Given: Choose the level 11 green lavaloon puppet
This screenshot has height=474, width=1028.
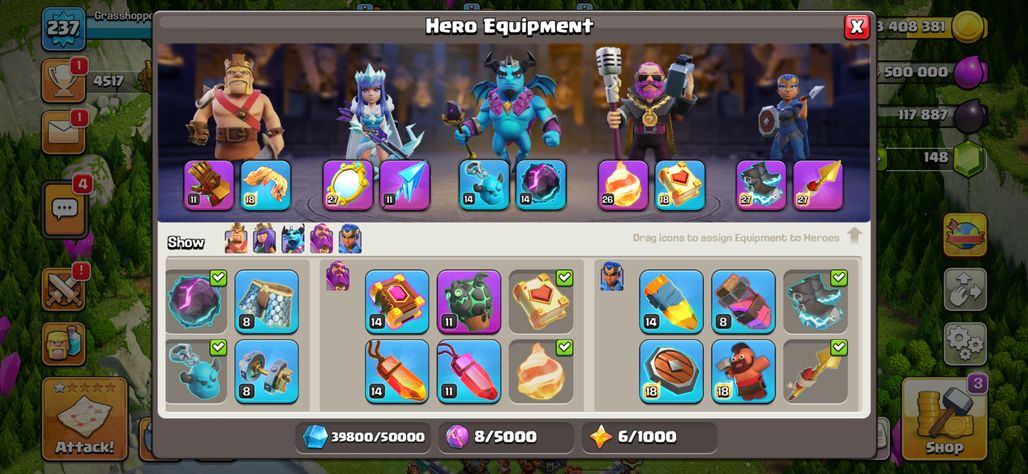Looking at the screenshot, I should click(x=469, y=302).
